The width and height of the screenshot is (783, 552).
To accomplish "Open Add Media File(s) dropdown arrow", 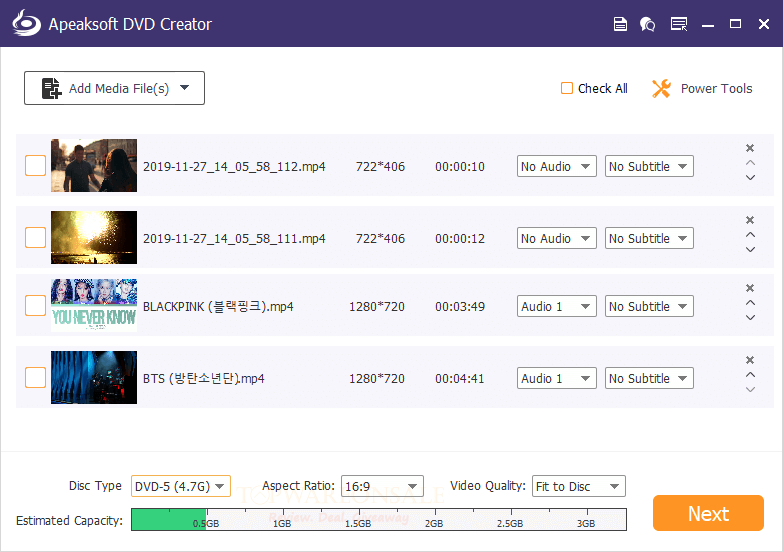I will click(x=185, y=88).
